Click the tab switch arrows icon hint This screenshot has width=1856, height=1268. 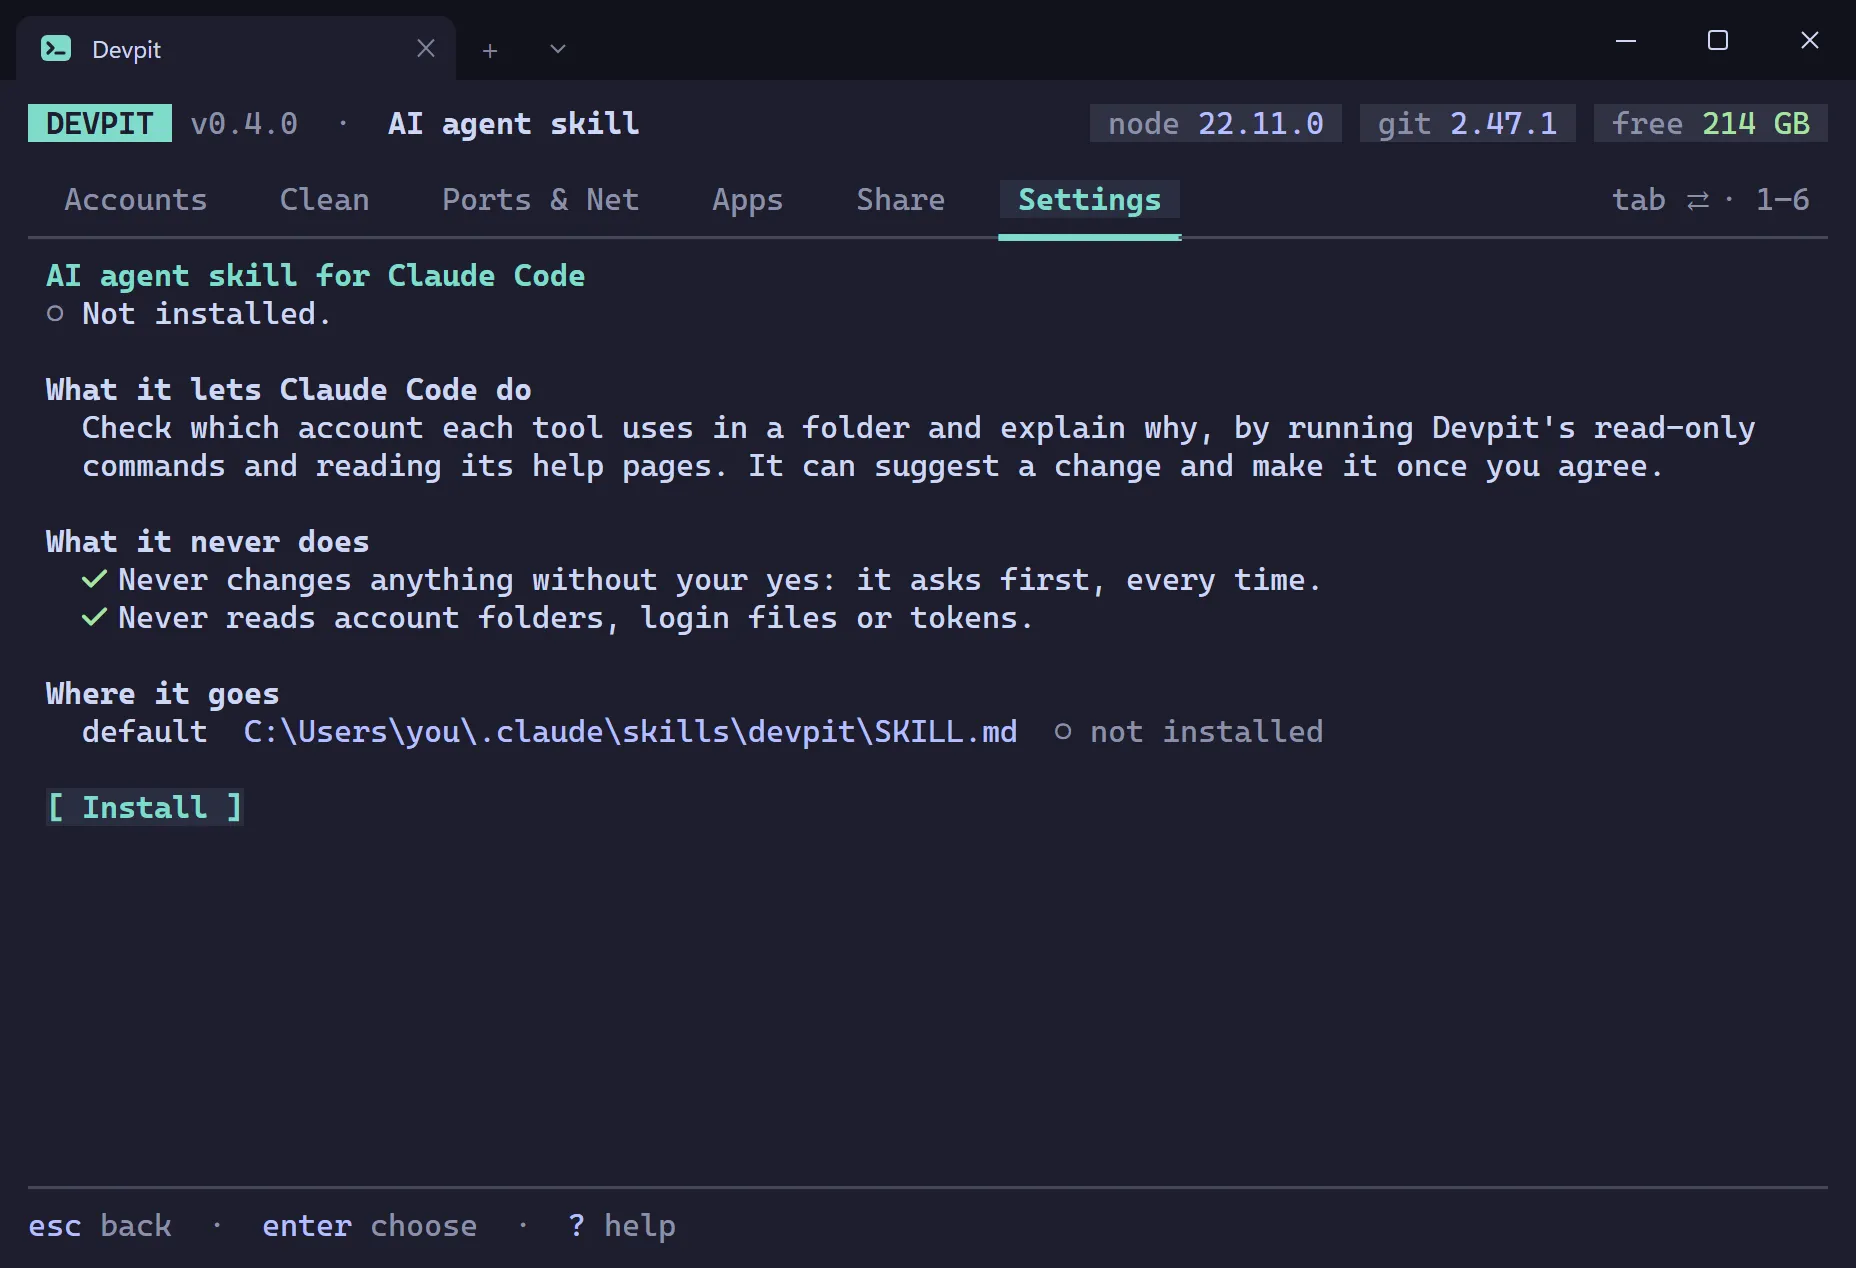tap(1698, 201)
